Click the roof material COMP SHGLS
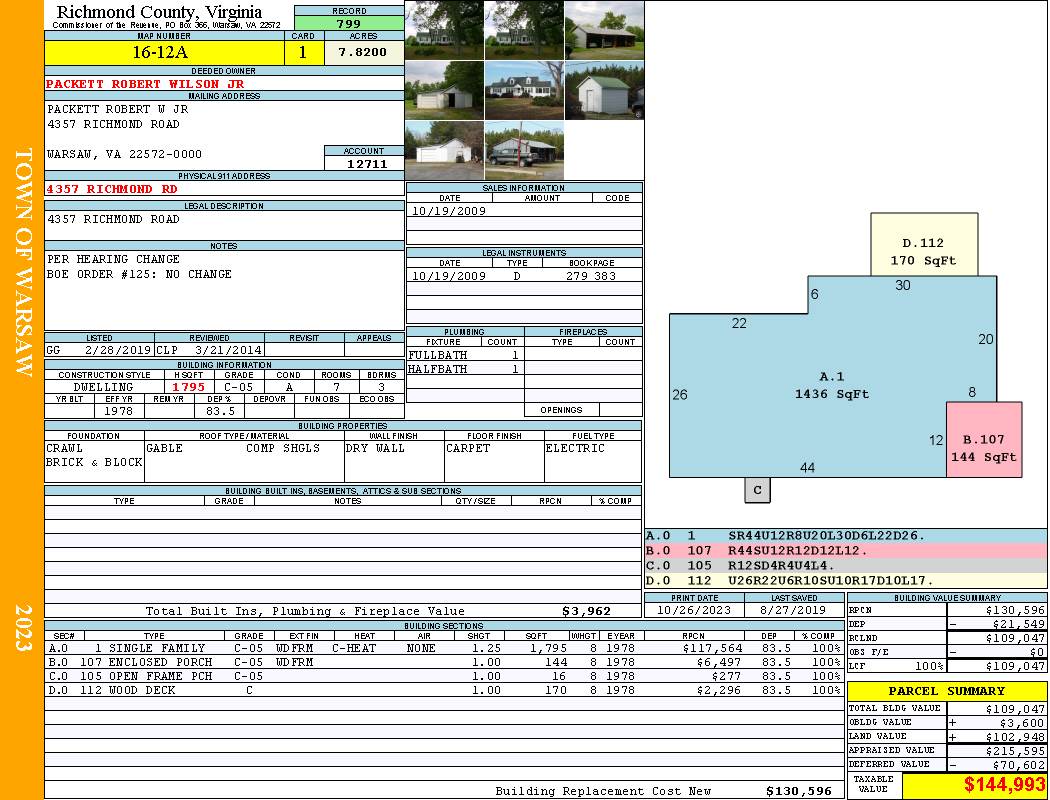Image resolution: width=1050 pixels, height=800 pixels. (x=283, y=448)
